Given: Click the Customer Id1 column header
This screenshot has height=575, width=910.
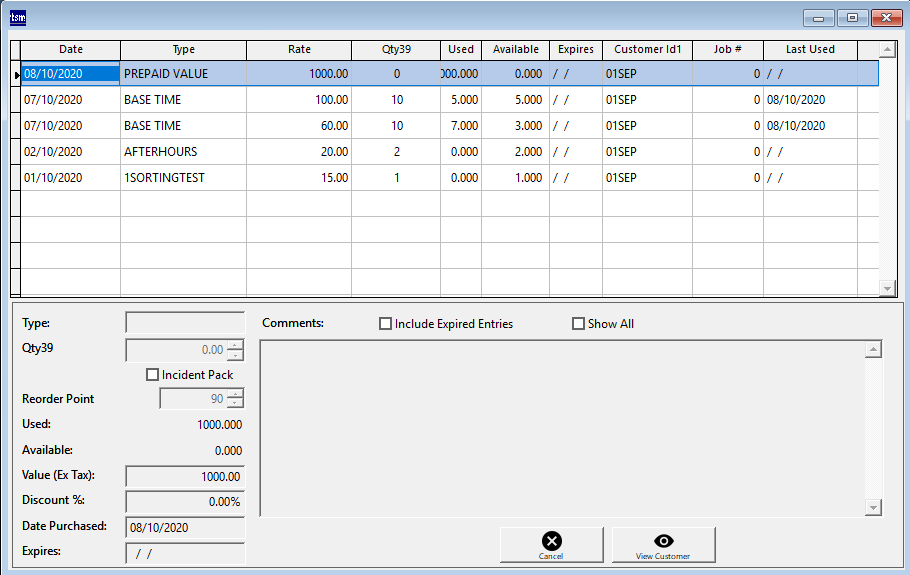Looking at the screenshot, I should [x=647, y=49].
